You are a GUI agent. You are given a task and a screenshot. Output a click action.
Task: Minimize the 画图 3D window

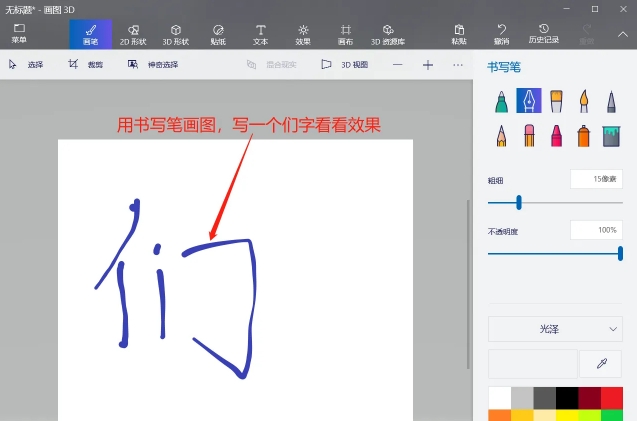(567, 9)
